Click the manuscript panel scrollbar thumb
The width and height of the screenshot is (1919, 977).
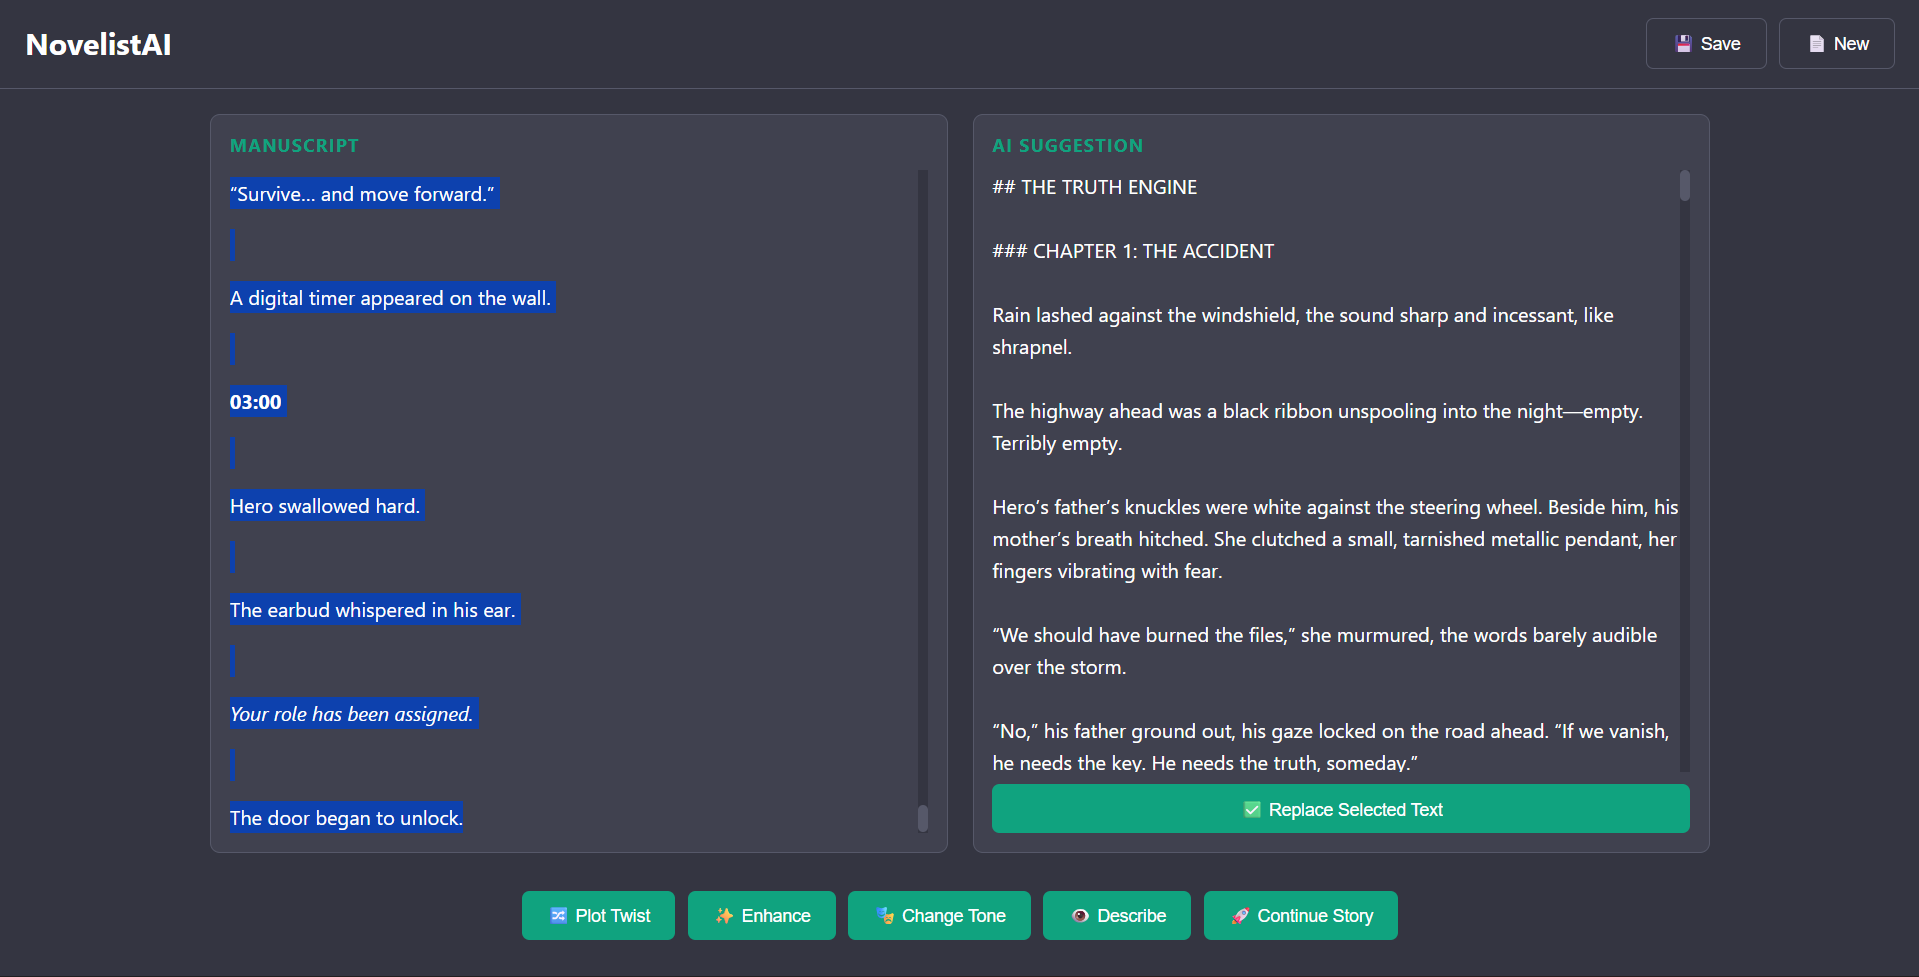click(x=922, y=818)
